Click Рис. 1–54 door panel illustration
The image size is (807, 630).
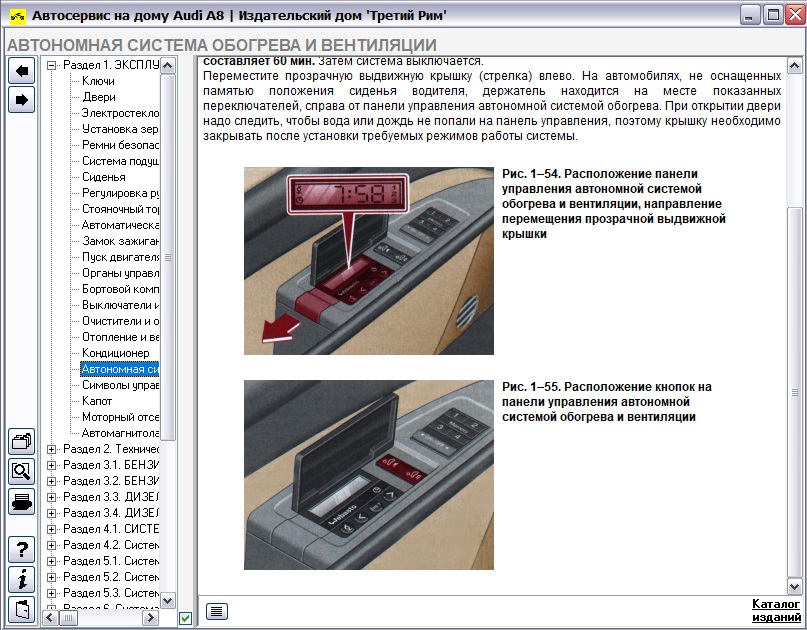[369, 261]
